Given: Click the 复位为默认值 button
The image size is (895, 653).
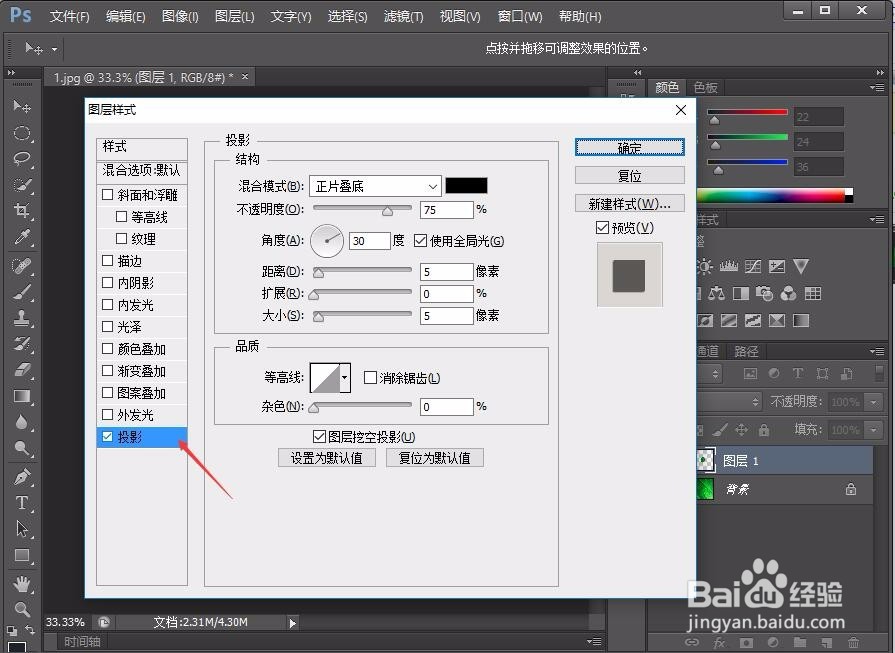Looking at the screenshot, I should (434, 457).
